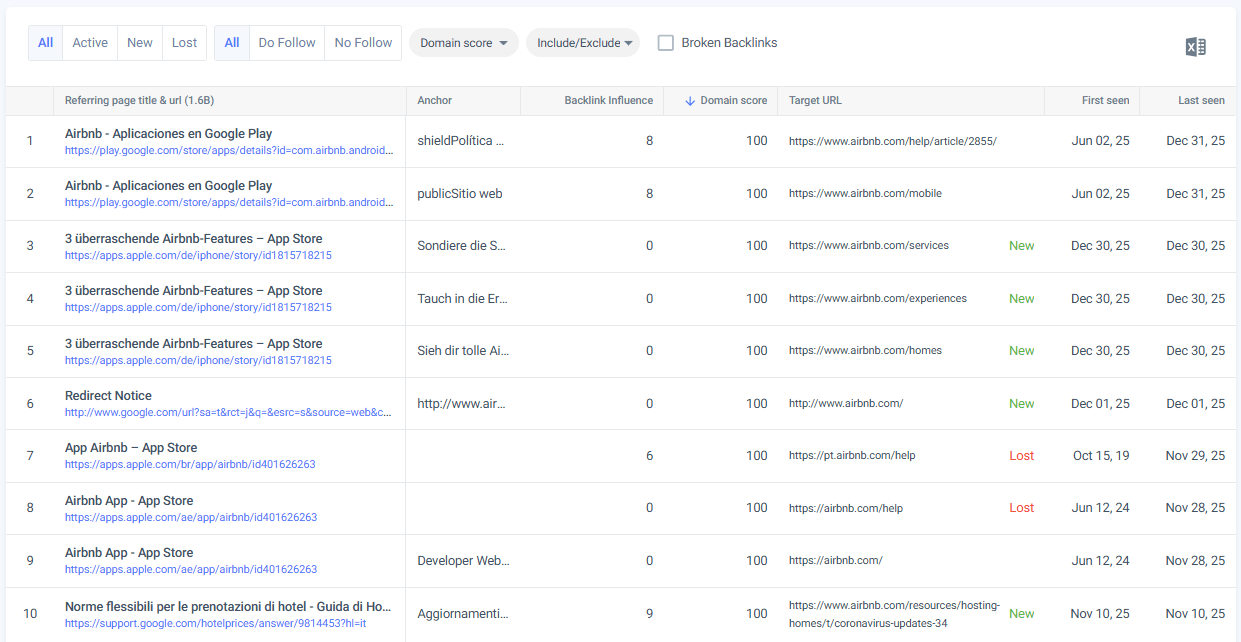Open row 2 Google Play referring URL

(229, 202)
